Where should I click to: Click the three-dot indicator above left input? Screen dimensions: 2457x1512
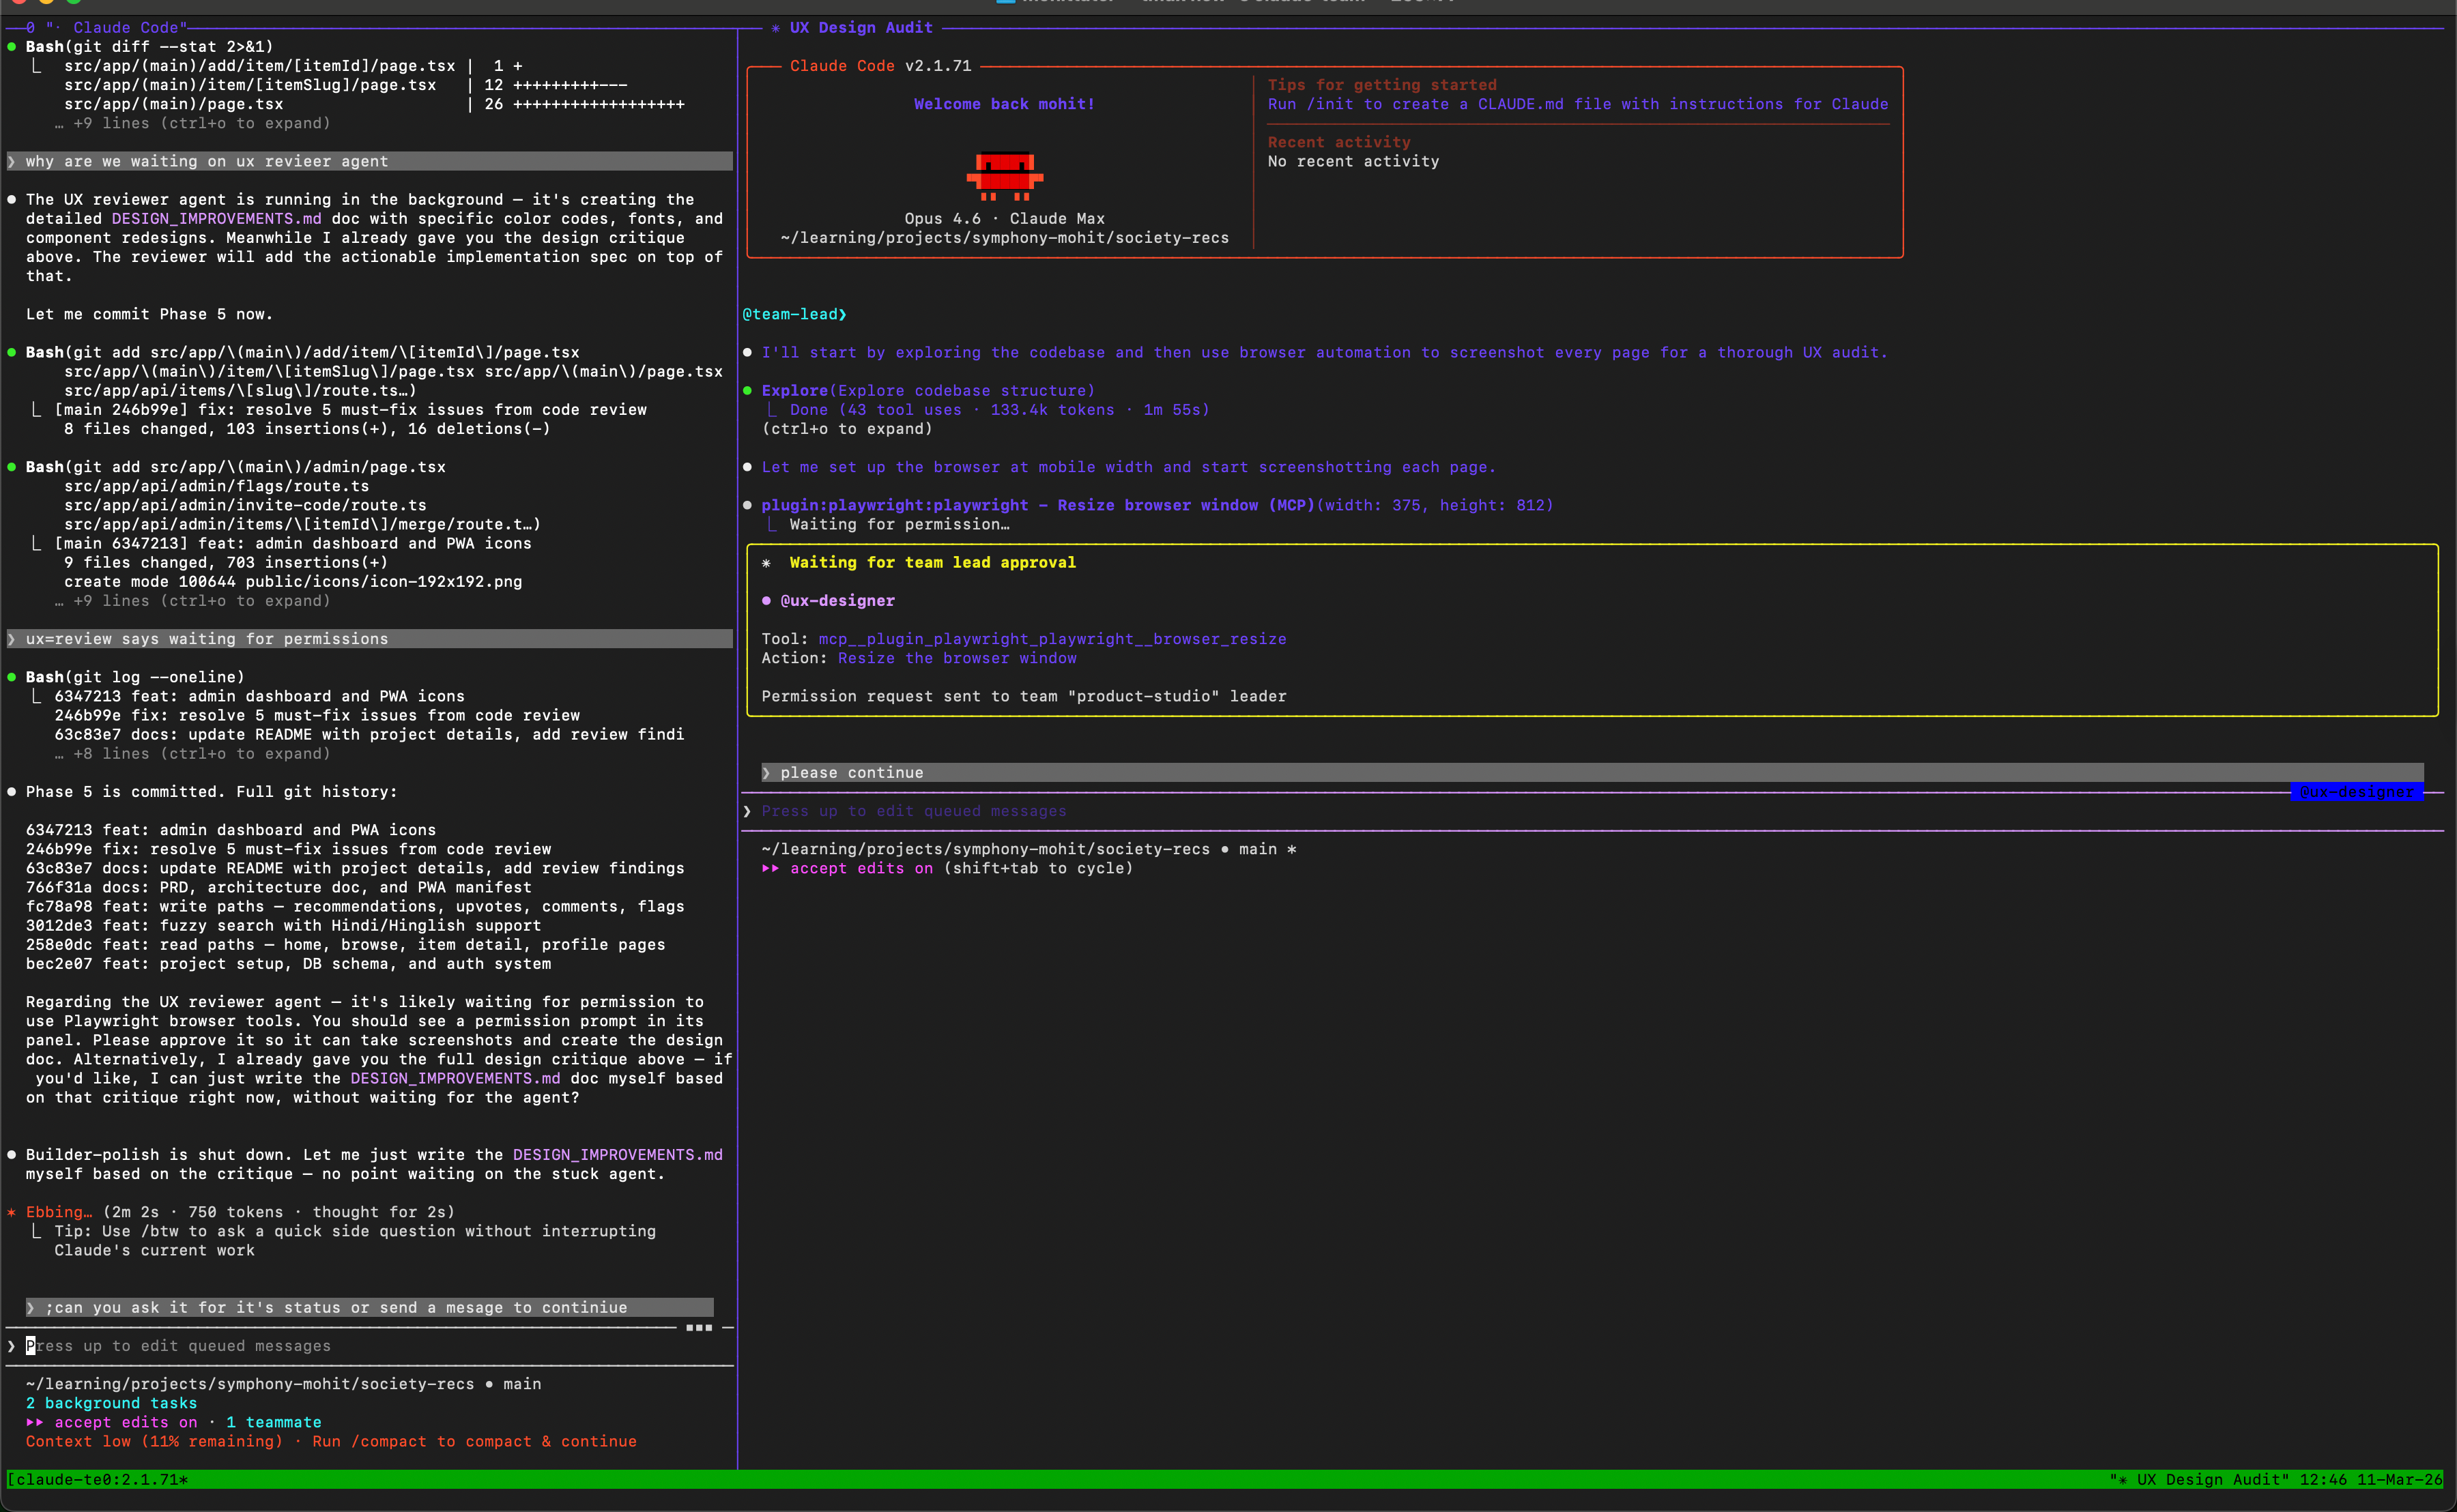[699, 1328]
